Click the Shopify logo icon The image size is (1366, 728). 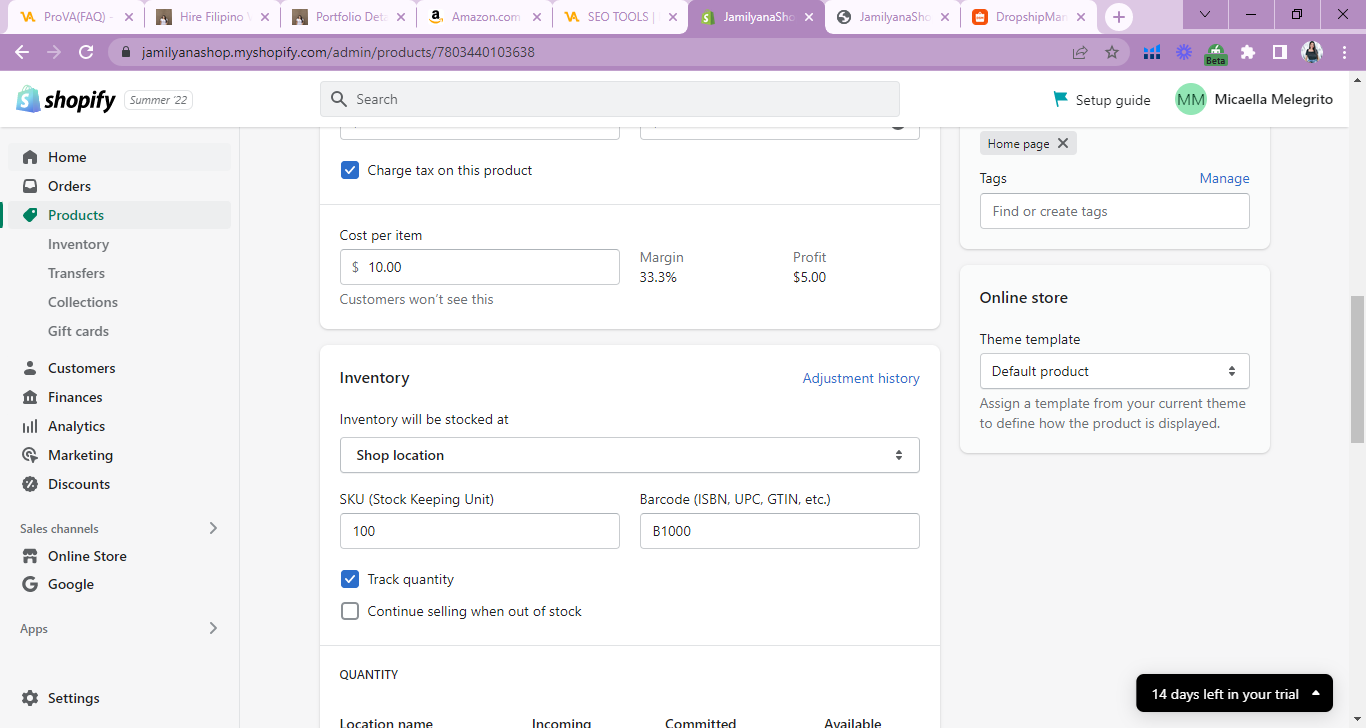tap(28, 99)
